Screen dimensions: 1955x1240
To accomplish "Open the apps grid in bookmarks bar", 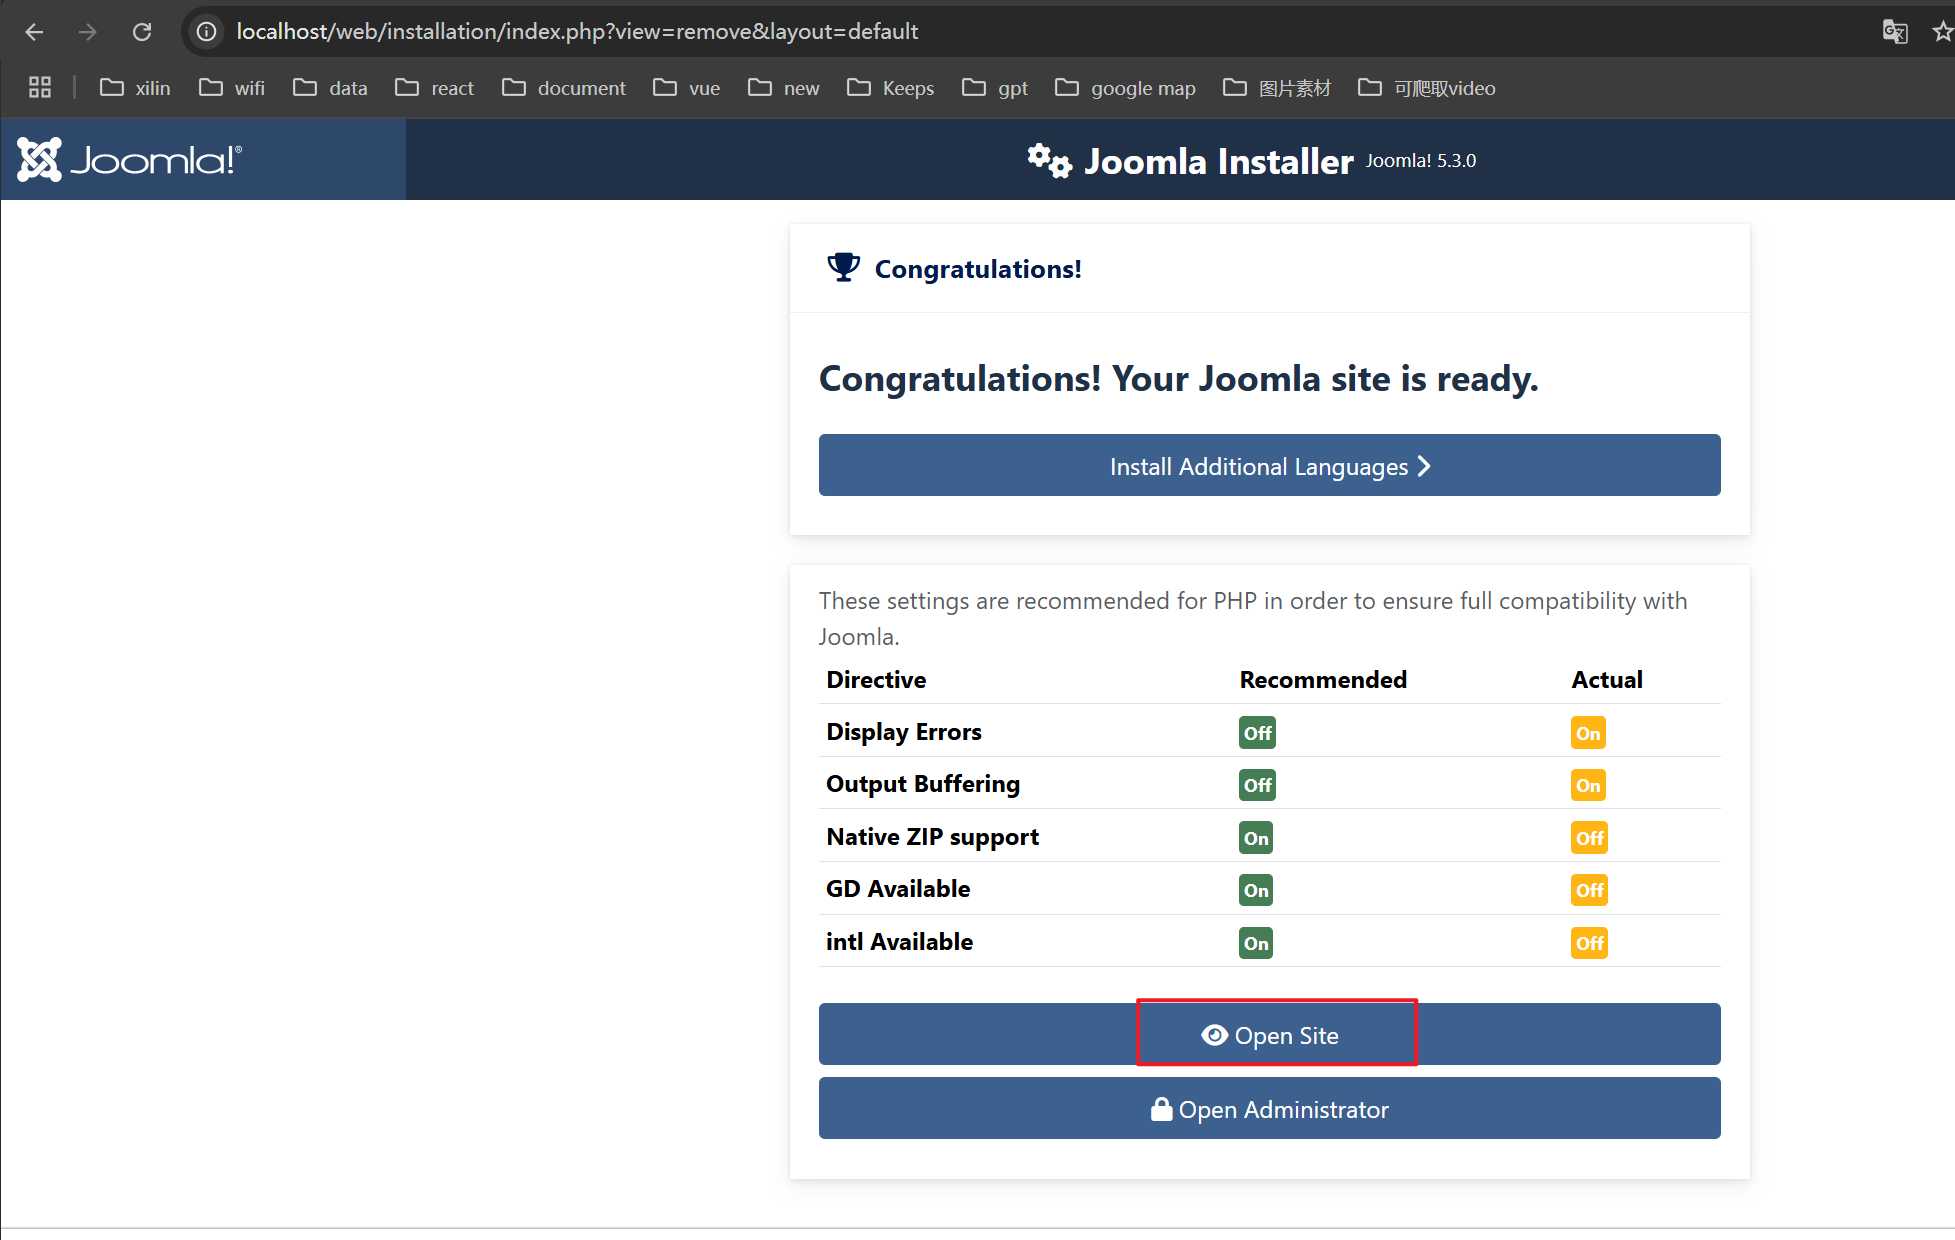I will point(40,88).
